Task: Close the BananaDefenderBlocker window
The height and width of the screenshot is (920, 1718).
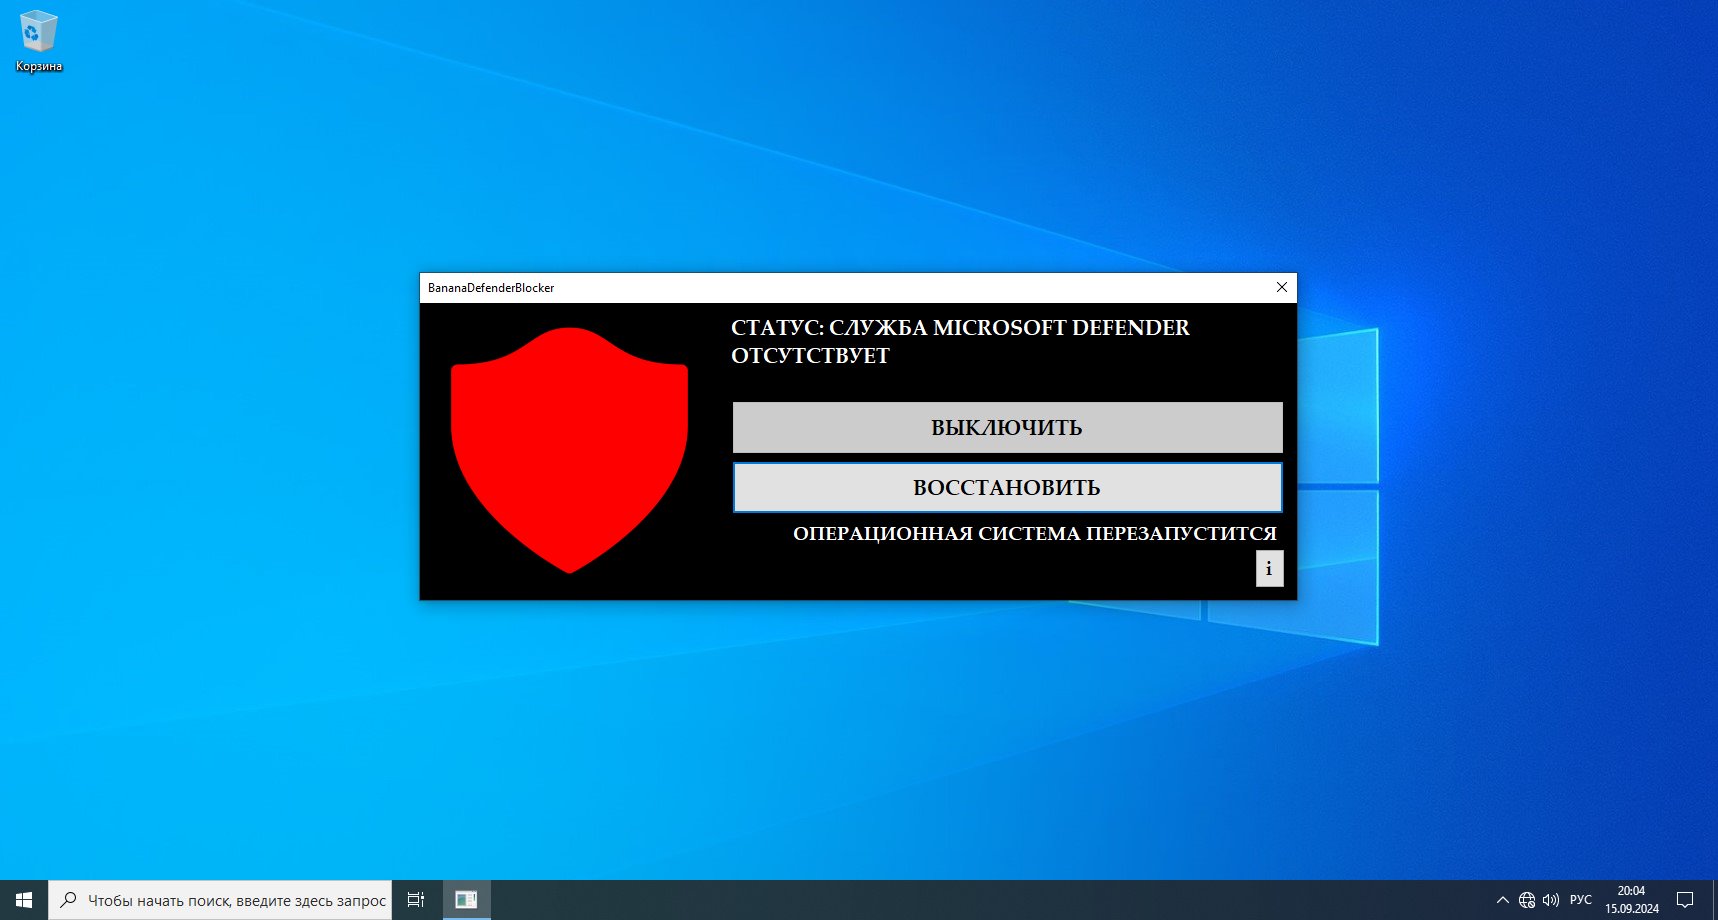Action: click(x=1281, y=287)
